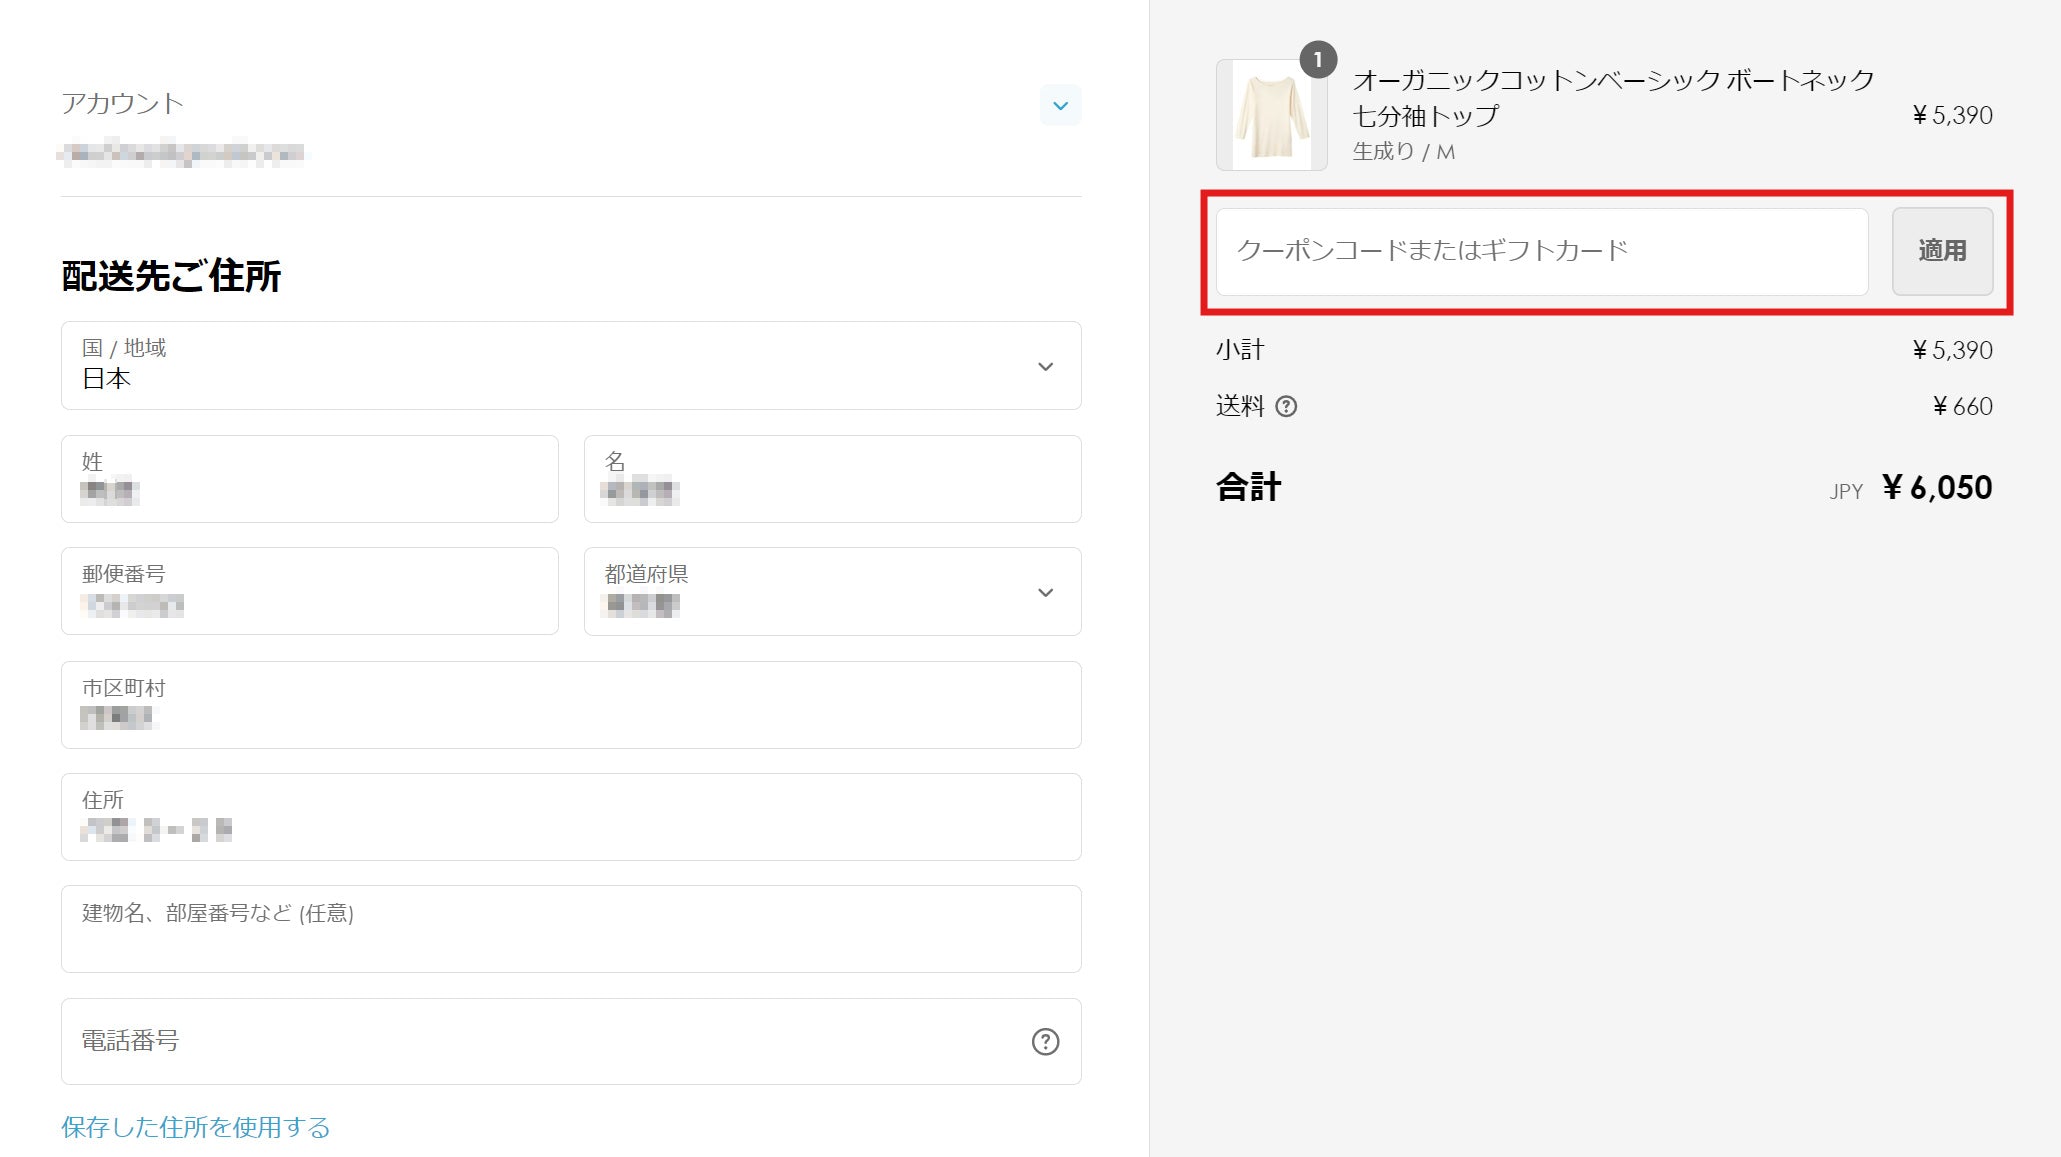Focus the coupon code or gift card field

tap(1541, 252)
